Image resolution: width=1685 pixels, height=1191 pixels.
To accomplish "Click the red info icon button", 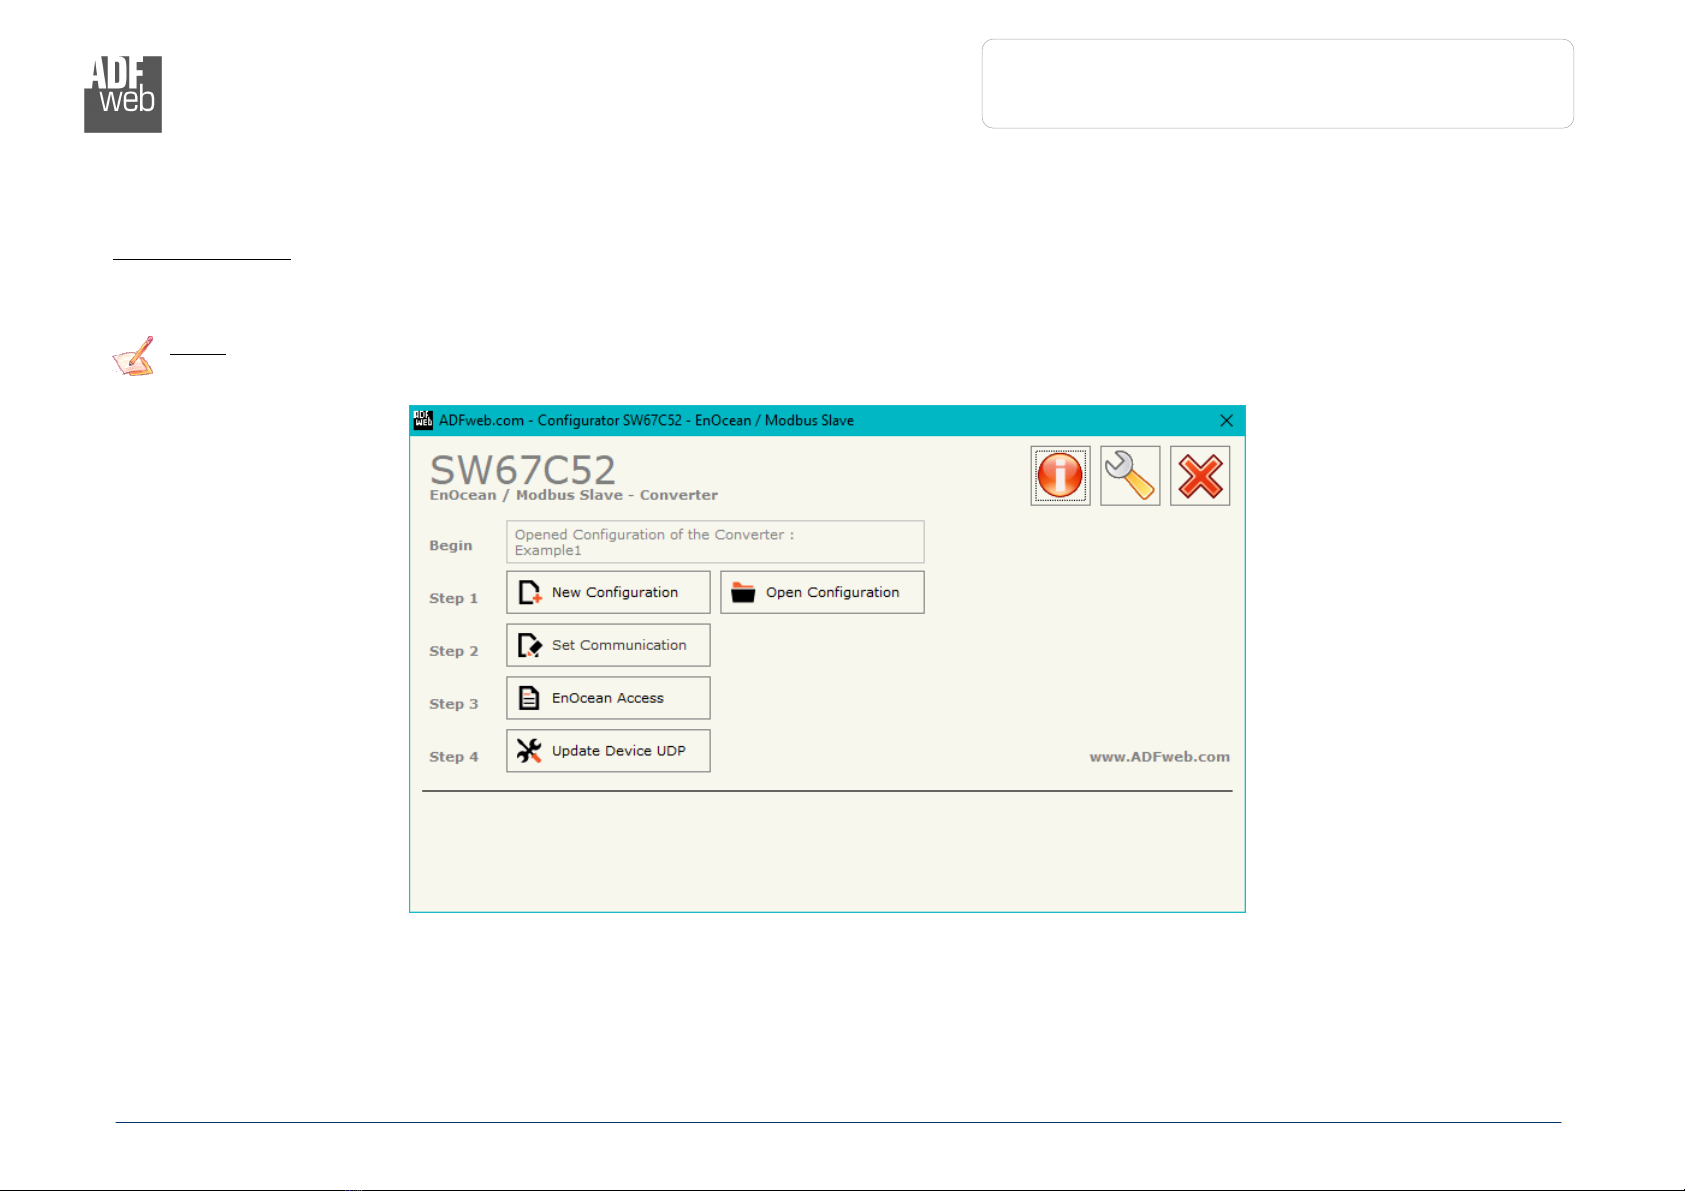I will coord(1060,476).
